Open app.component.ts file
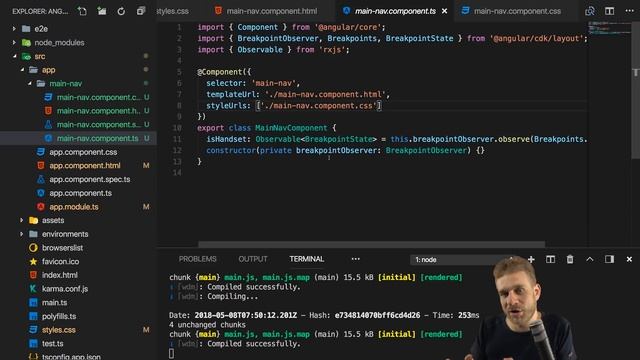This screenshot has width=640, height=360. click(x=80, y=193)
